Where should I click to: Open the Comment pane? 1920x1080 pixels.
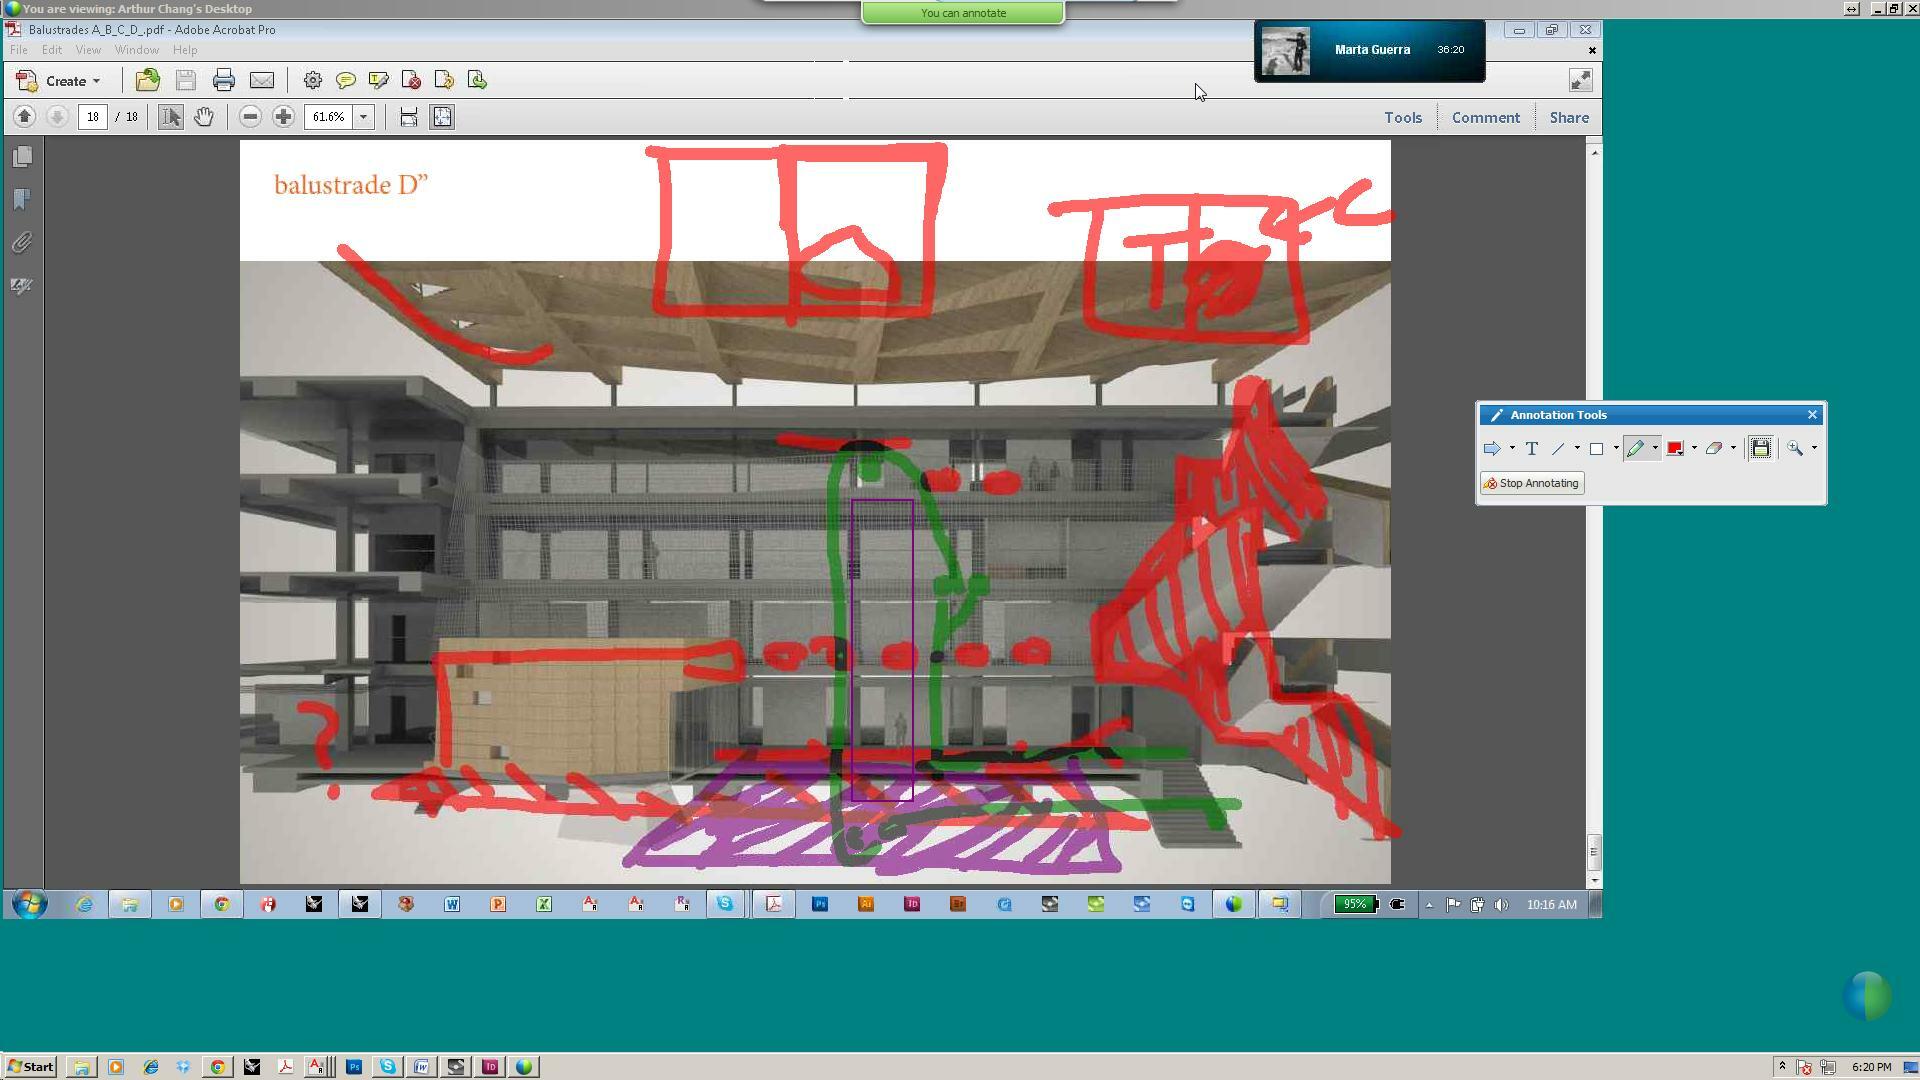[x=1486, y=118]
